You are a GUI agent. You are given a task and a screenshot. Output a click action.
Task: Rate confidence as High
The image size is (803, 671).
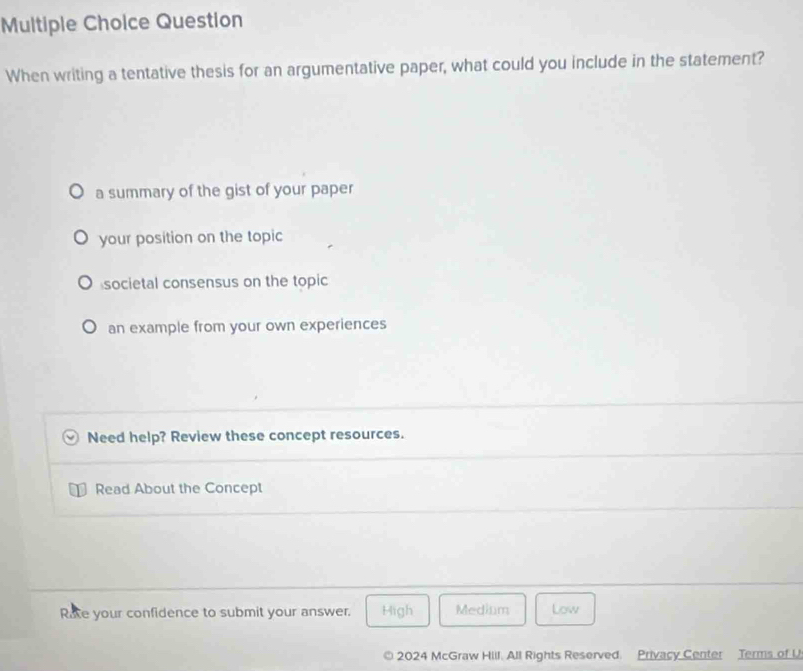(x=397, y=608)
